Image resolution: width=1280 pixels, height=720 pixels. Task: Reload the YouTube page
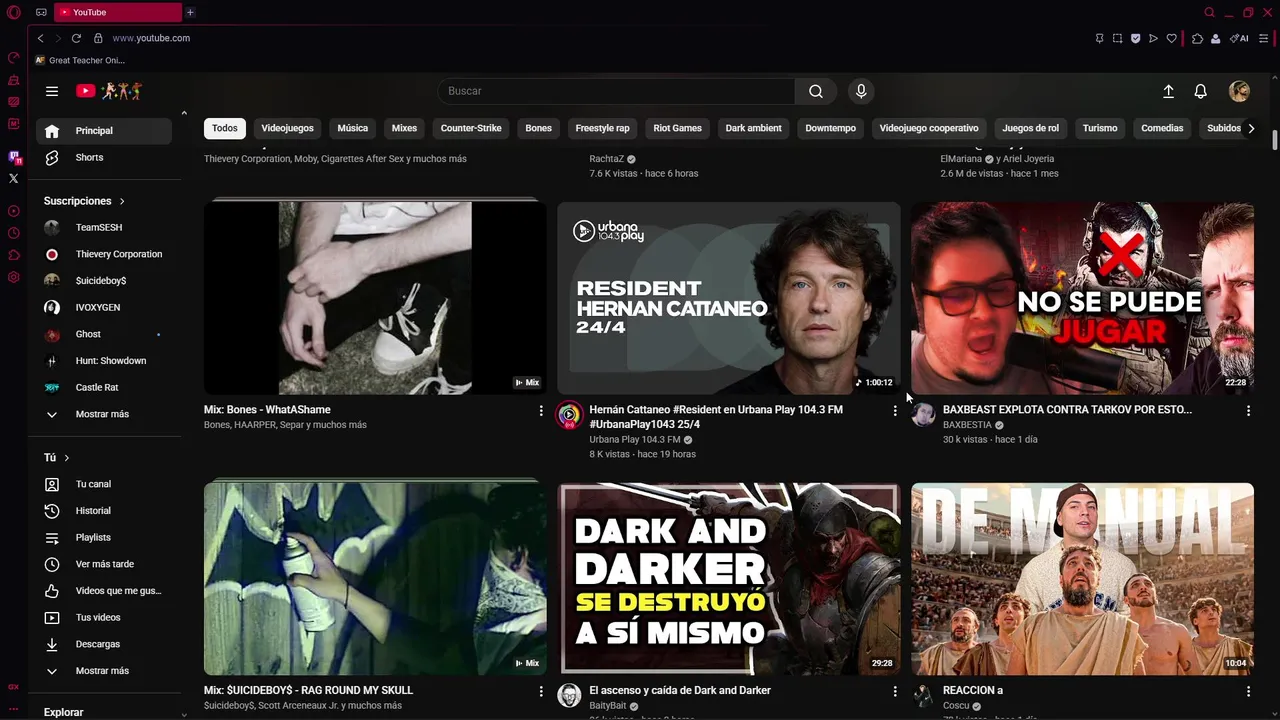(76, 38)
